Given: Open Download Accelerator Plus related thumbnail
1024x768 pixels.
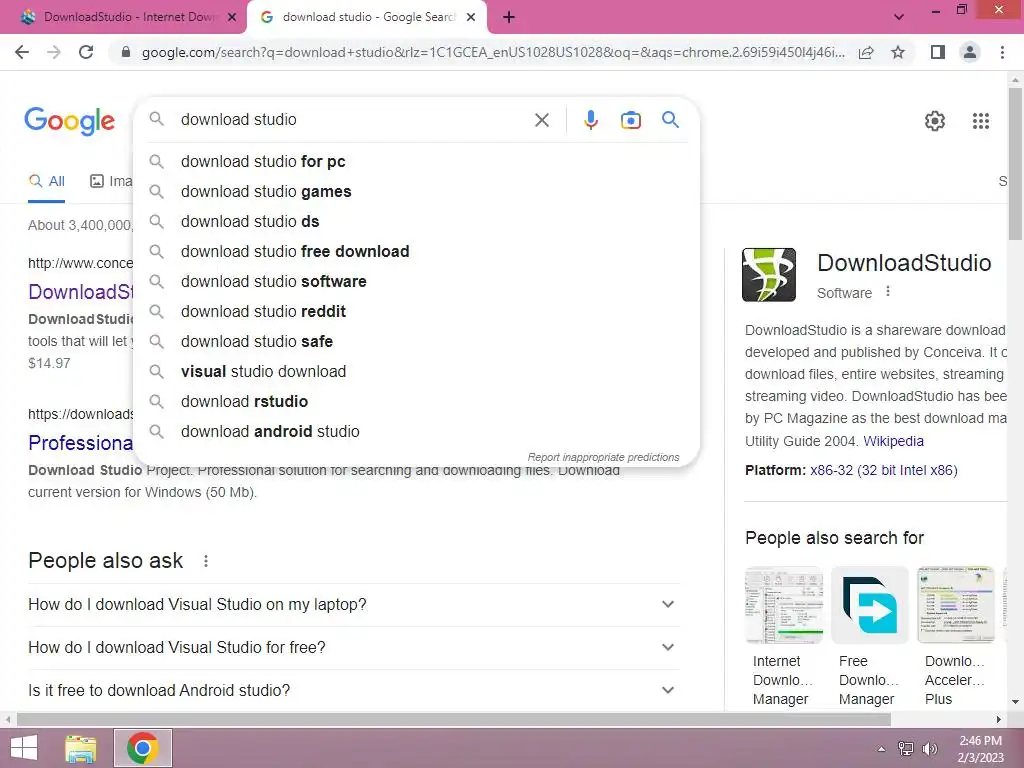Looking at the screenshot, I should click(x=956, y=605).
